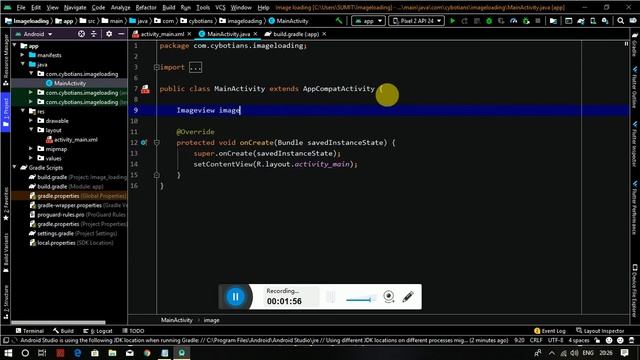Open Windows Start menu

click(8, 353)
